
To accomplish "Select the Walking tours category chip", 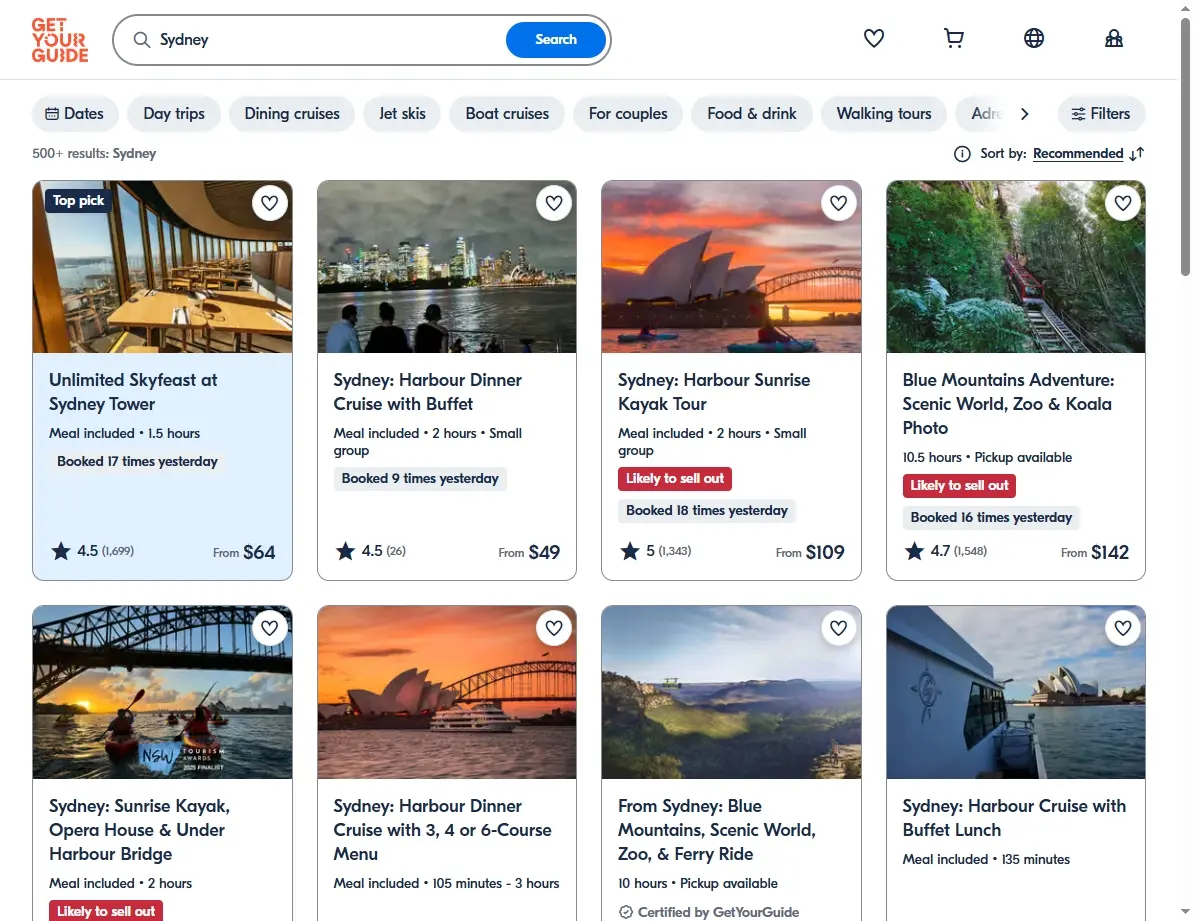I will 884,114.
